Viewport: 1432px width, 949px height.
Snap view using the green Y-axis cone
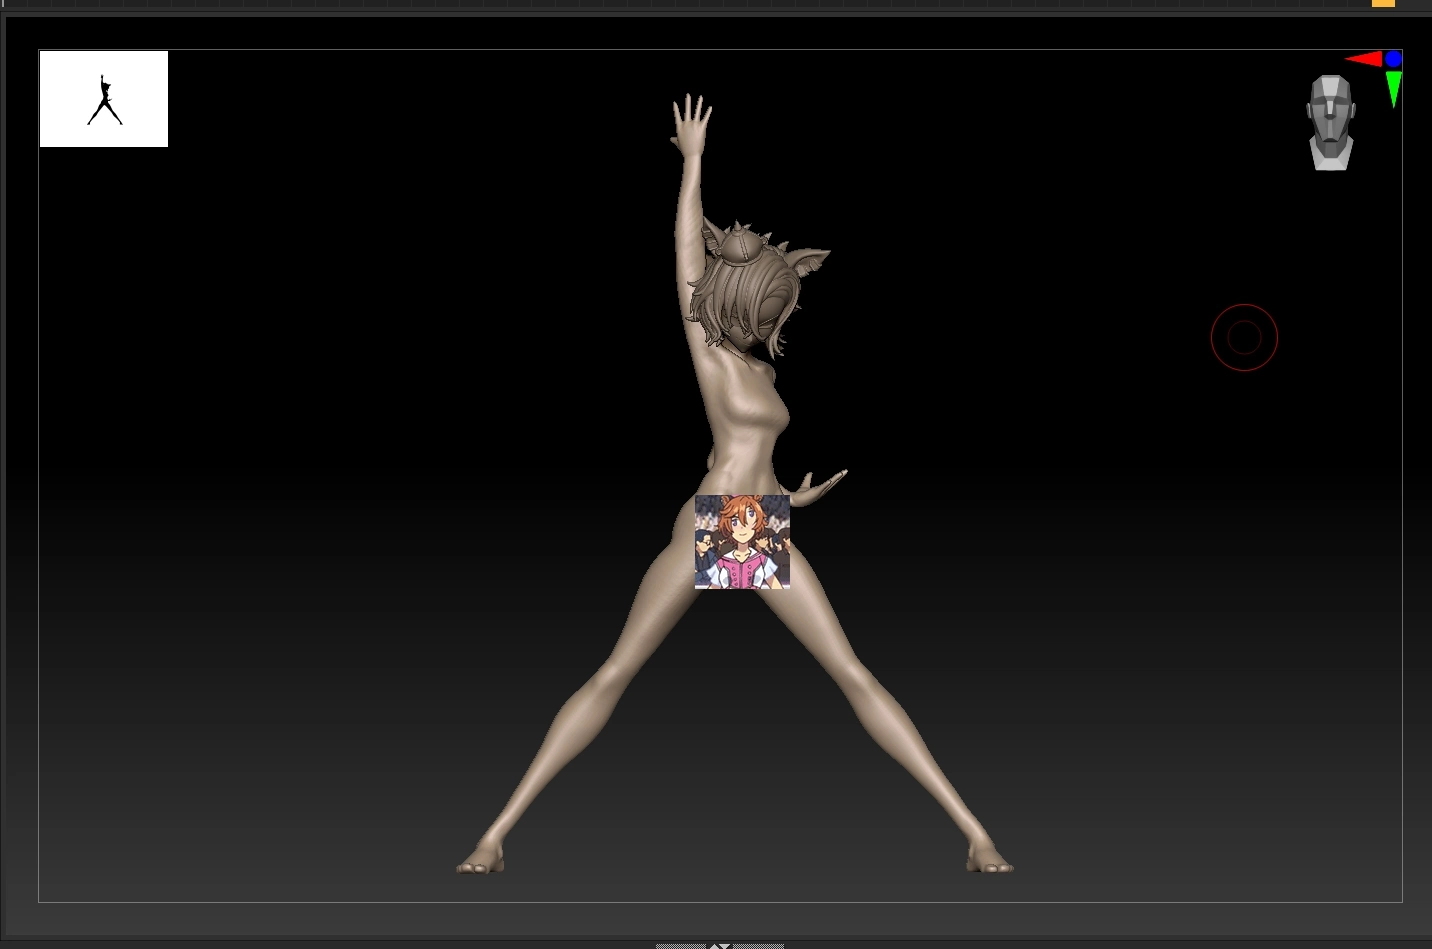[1393, 89]
